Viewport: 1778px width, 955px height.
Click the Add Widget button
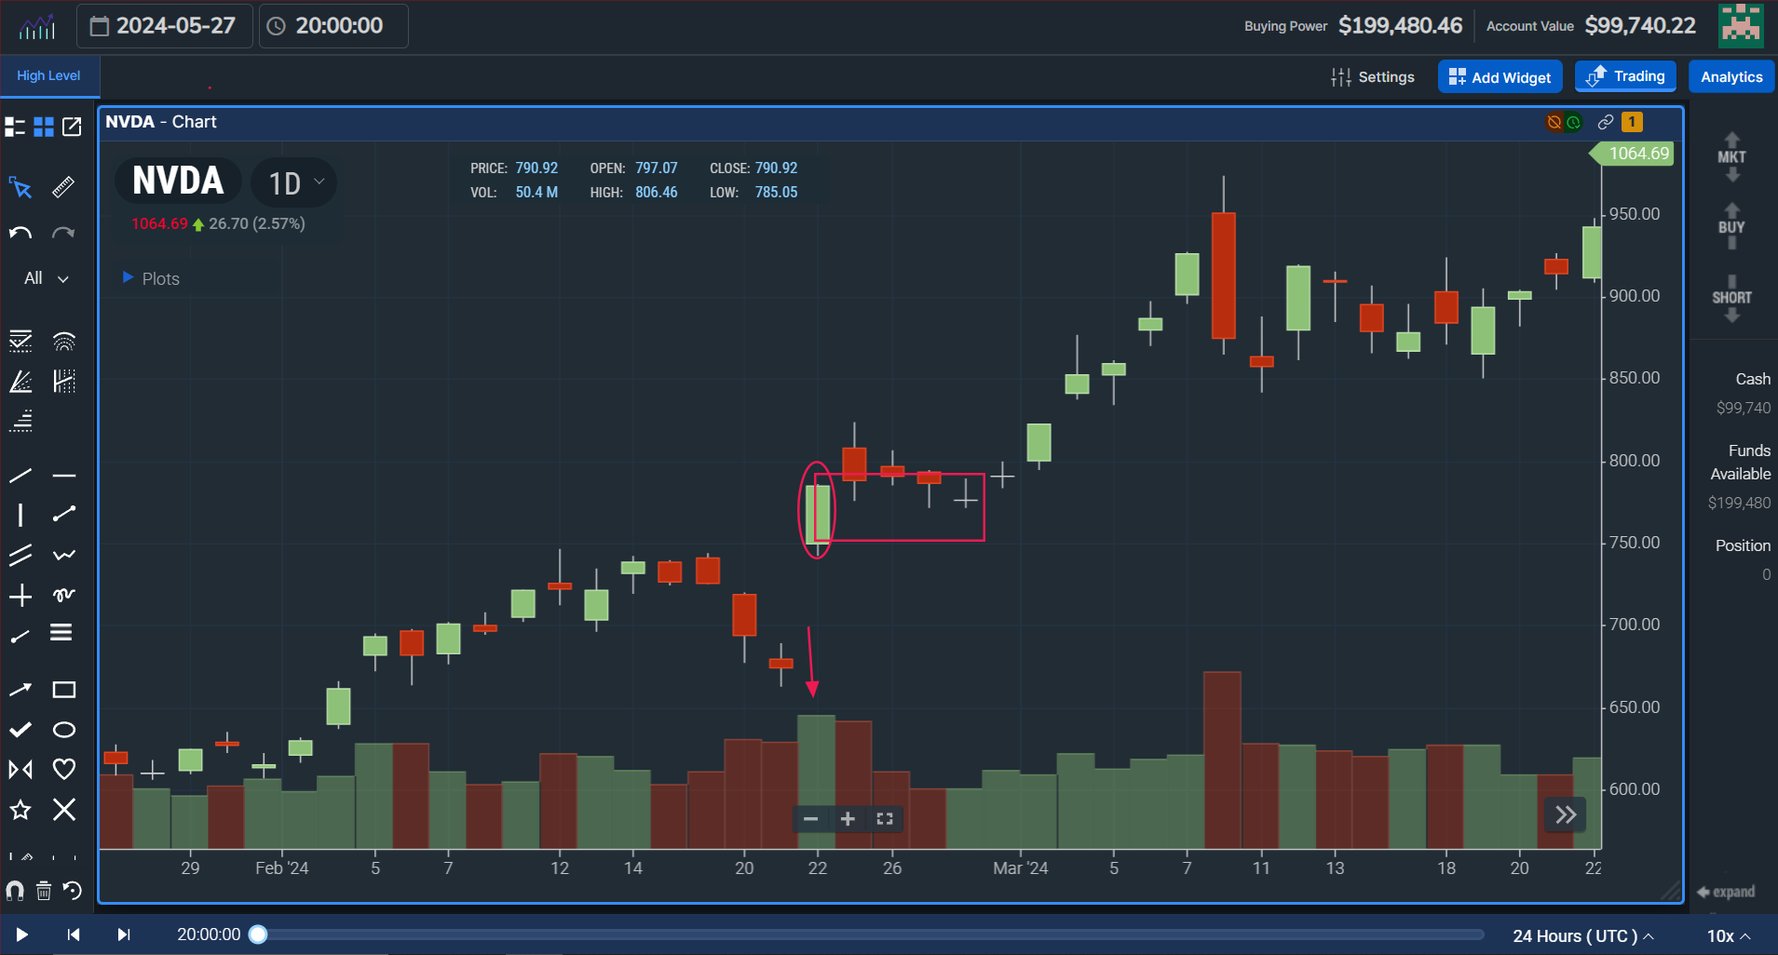1500,76
